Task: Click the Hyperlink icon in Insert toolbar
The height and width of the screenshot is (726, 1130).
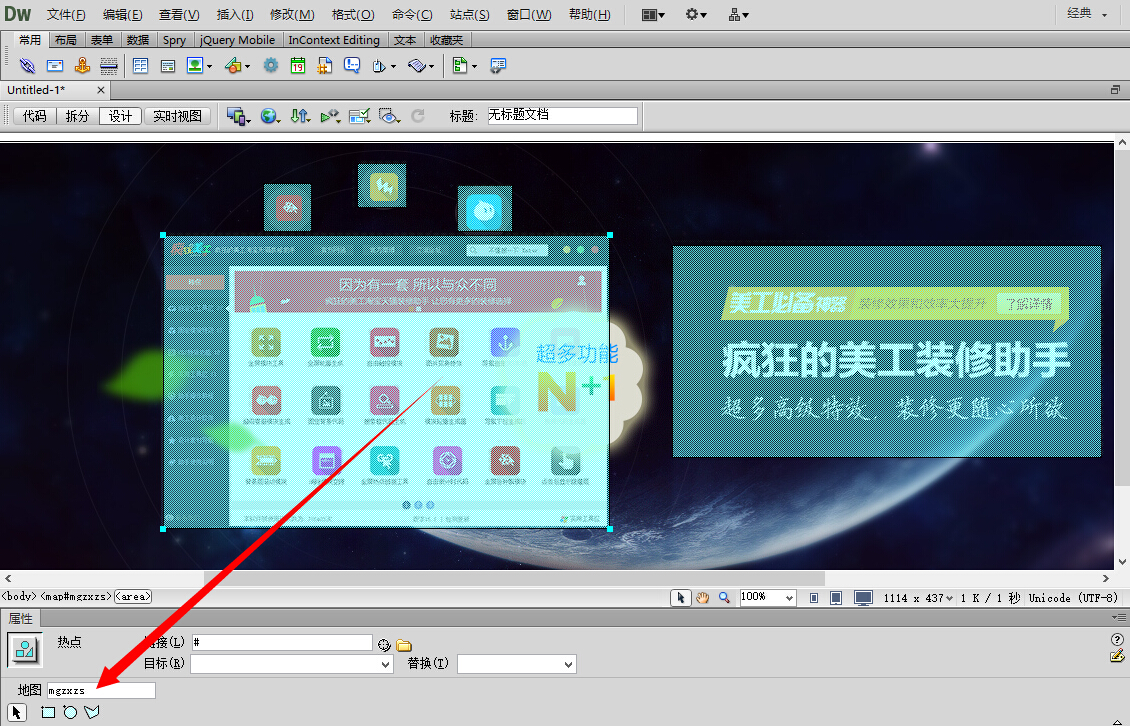Action: pyautogui.click(x=27, y=66)
